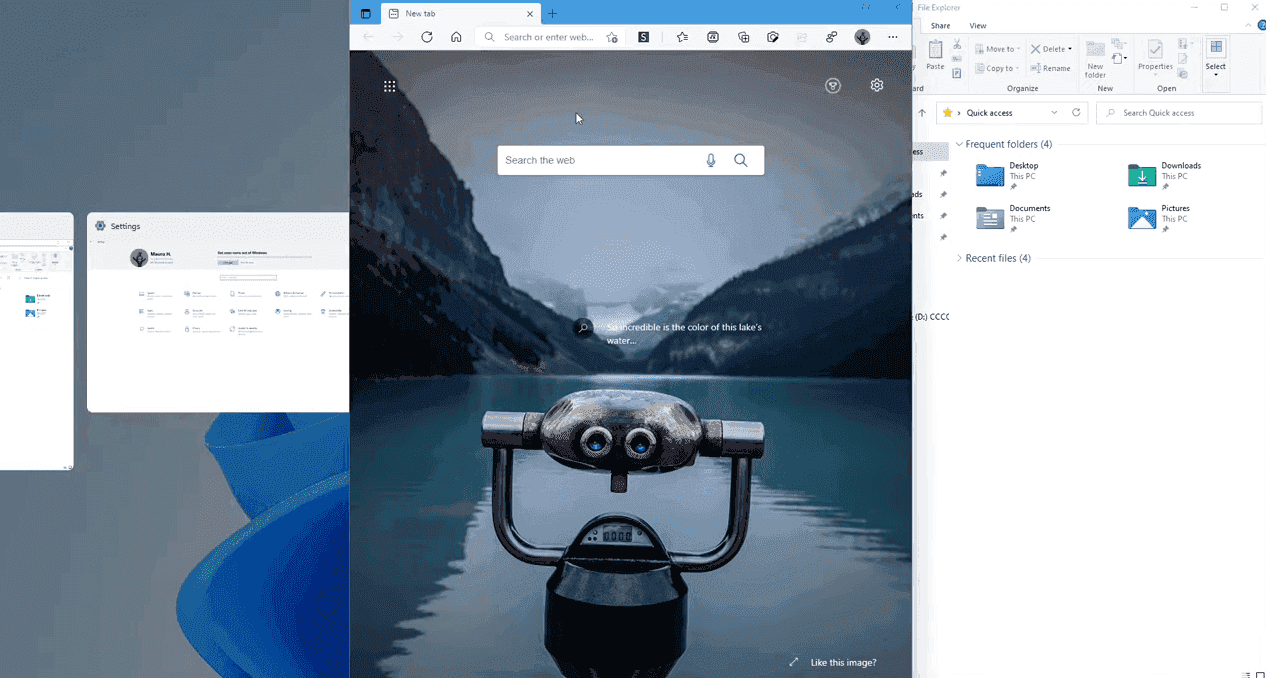Open new tab page settings gear

877,86
